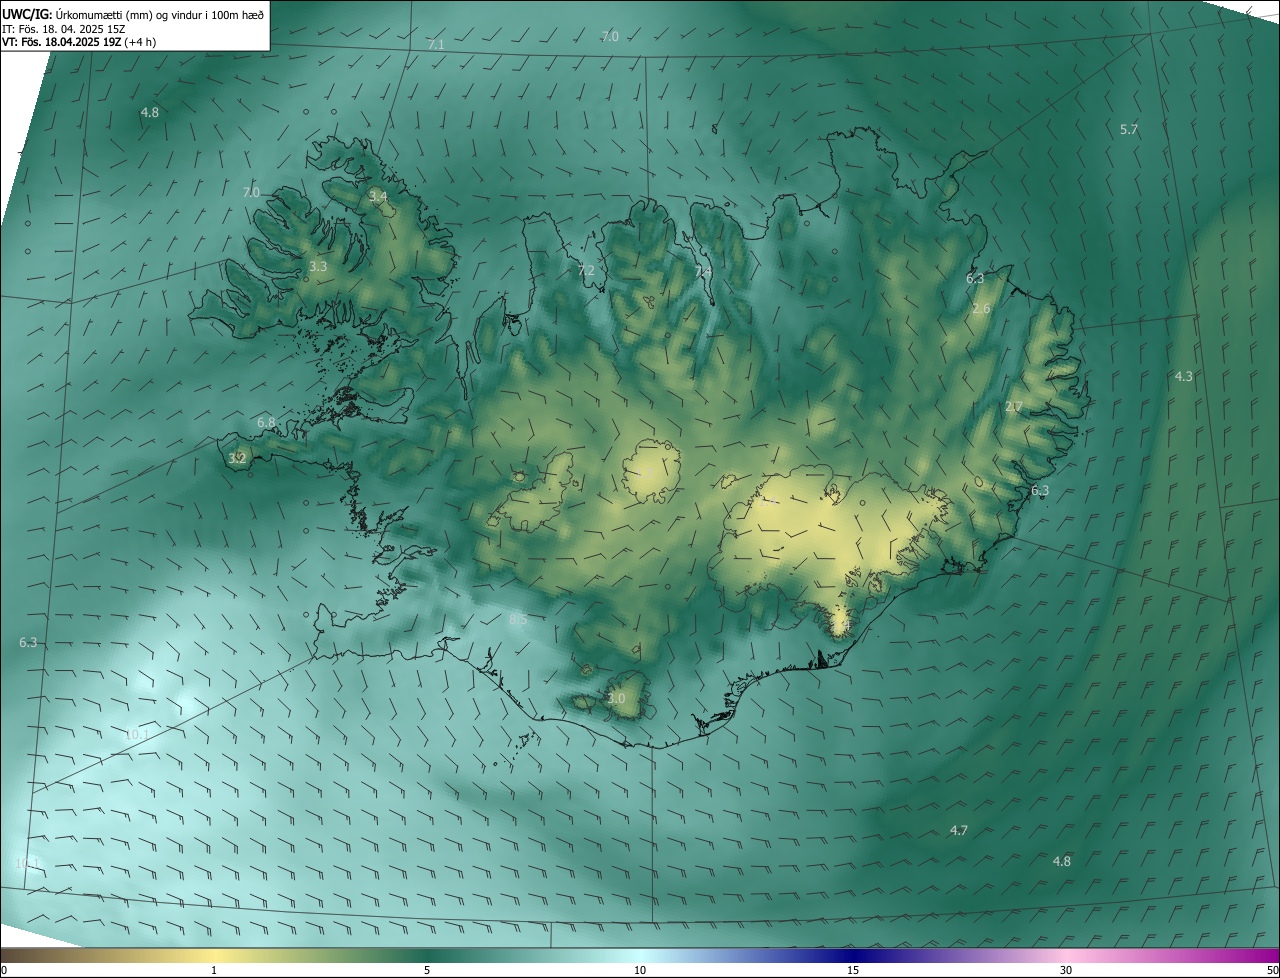Click the 3.4 value label
Image resolution: width=1280 pixels, height=978 pixels.
click(378, 197)
